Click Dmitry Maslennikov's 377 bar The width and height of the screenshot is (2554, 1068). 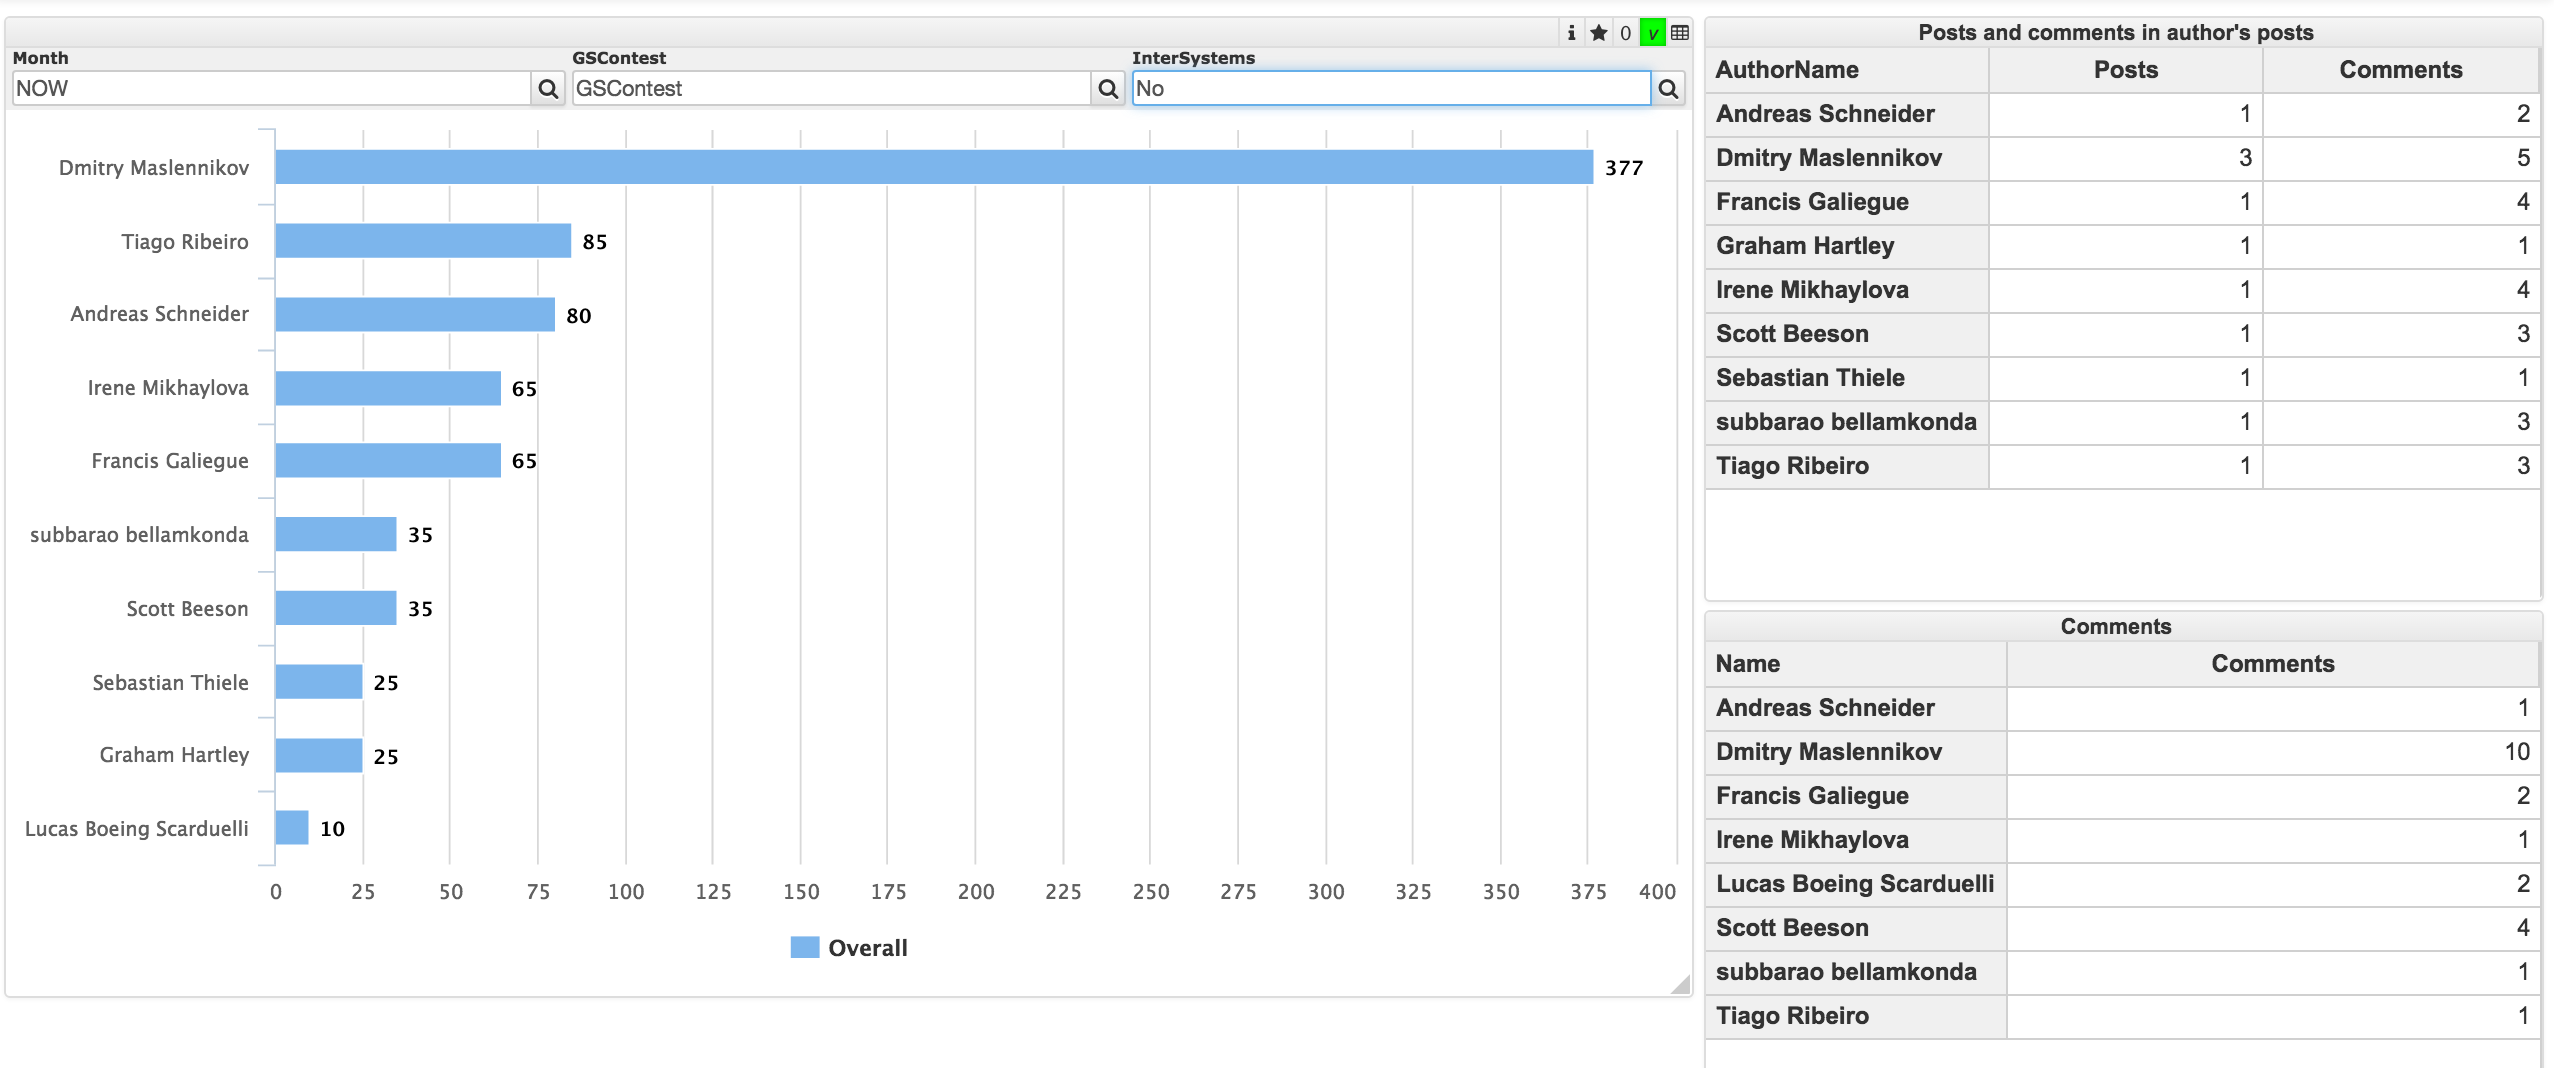click(x=933, y=167)
